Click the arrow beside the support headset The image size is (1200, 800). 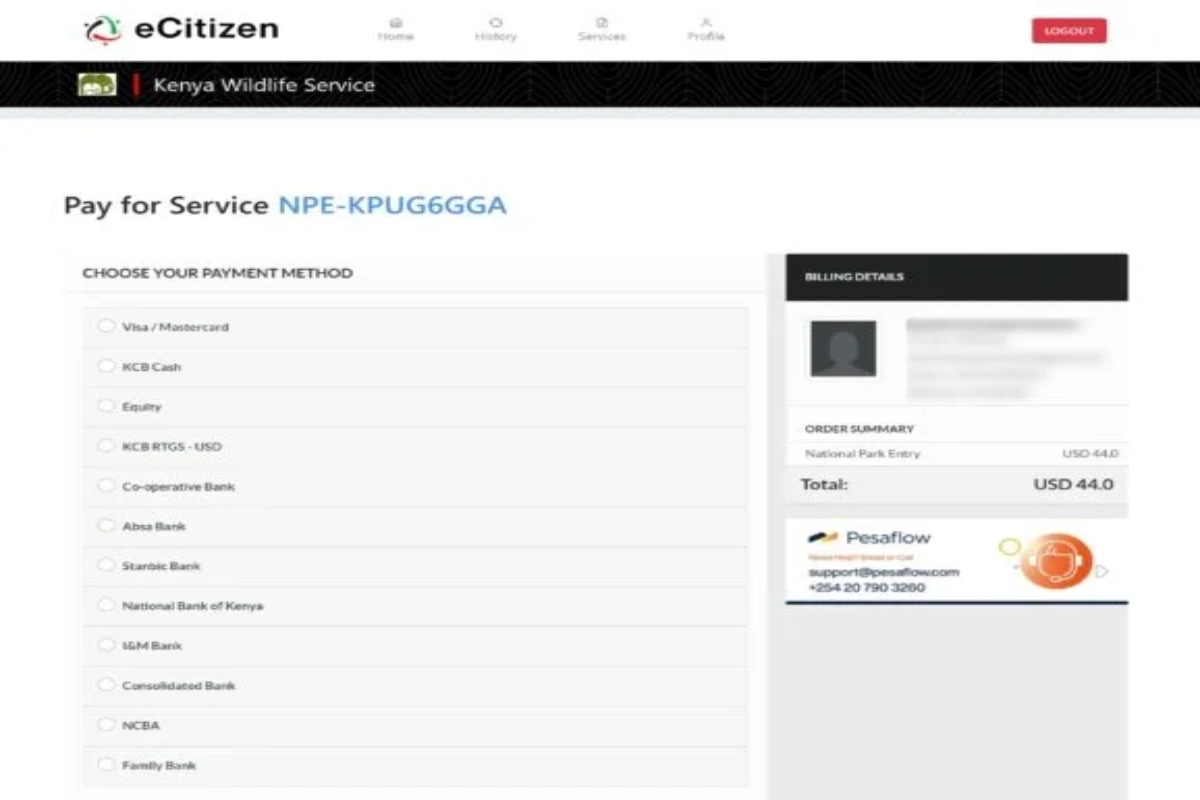[x=1102, y=572]
